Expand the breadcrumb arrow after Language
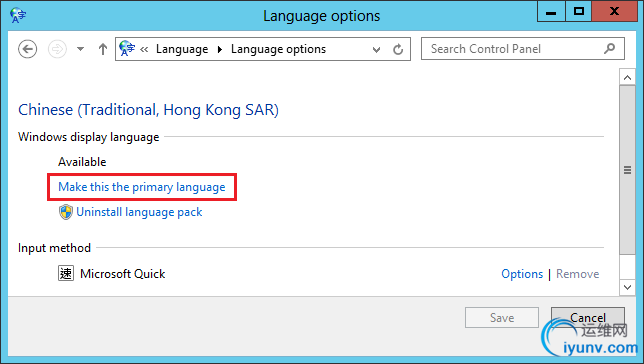Screen dimensions: 644x364 220,49
